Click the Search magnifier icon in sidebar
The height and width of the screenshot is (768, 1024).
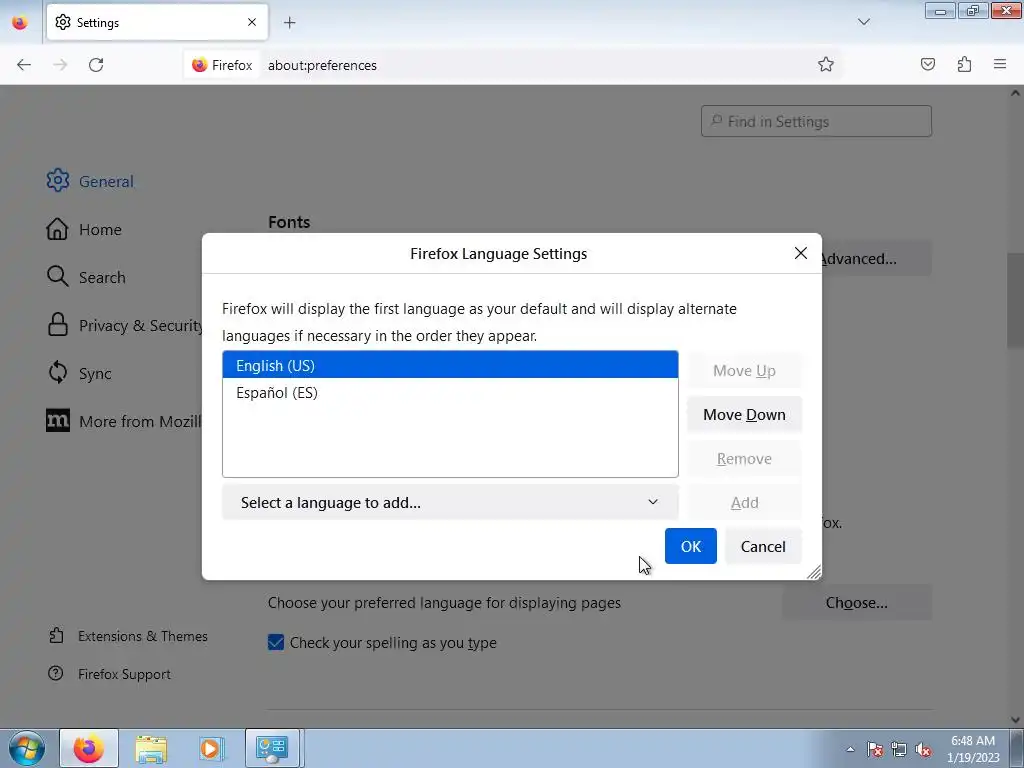[x=57, y=276]
